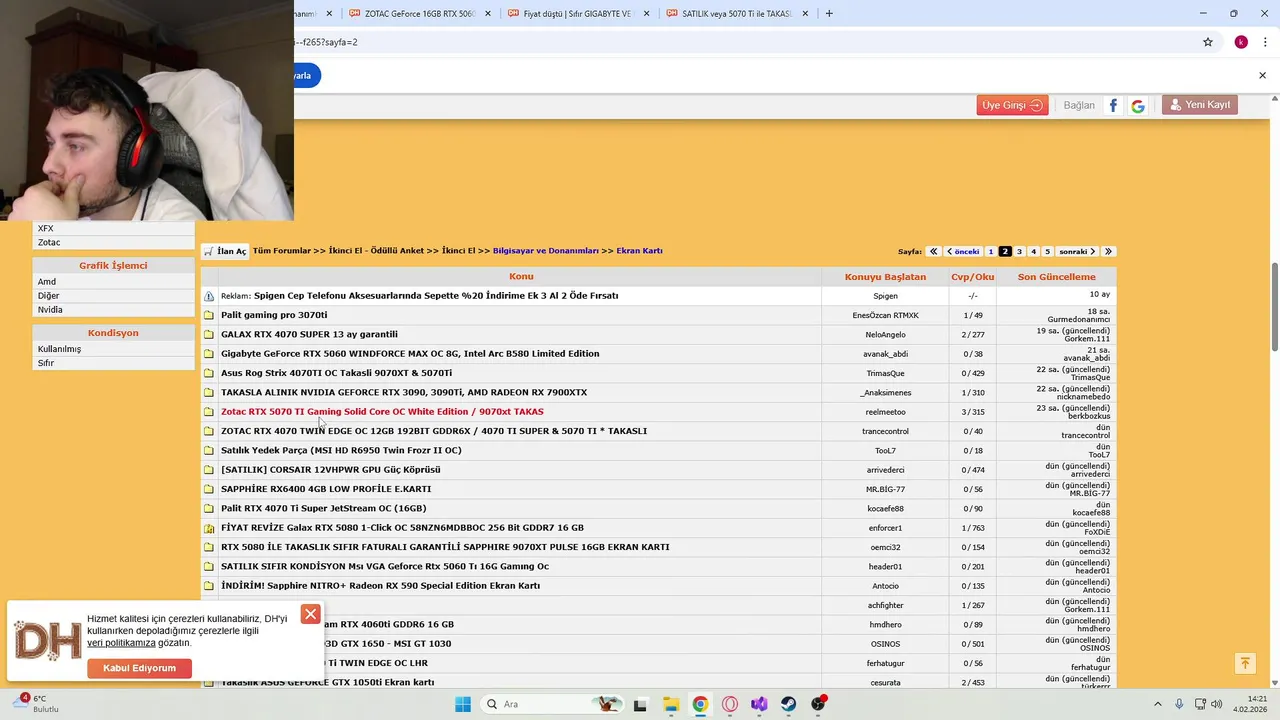Filter by Amd graphics processor
The height and width of the screenshot is (720, 1280).
pyautogui.click(x=47, y=282)
